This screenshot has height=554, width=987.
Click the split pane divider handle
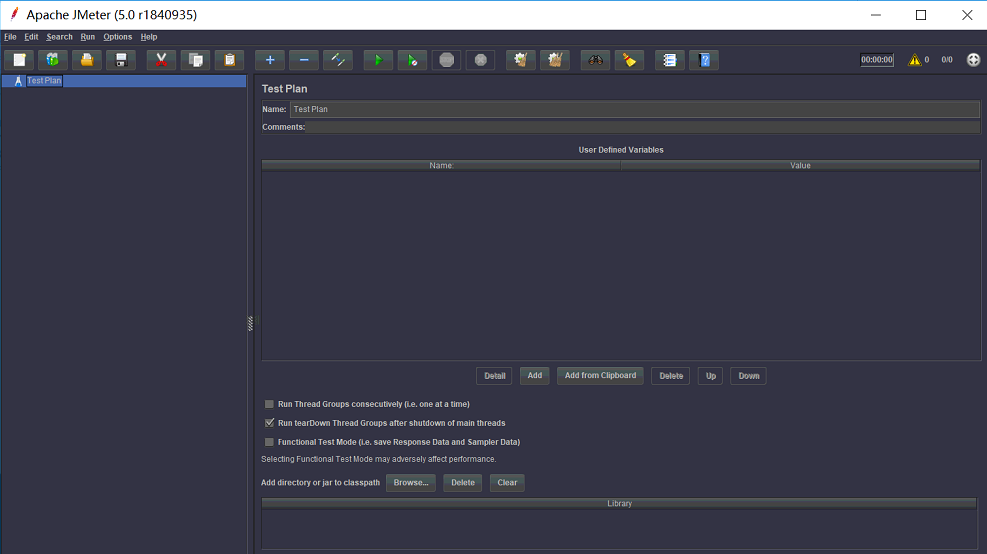point(250,324)
